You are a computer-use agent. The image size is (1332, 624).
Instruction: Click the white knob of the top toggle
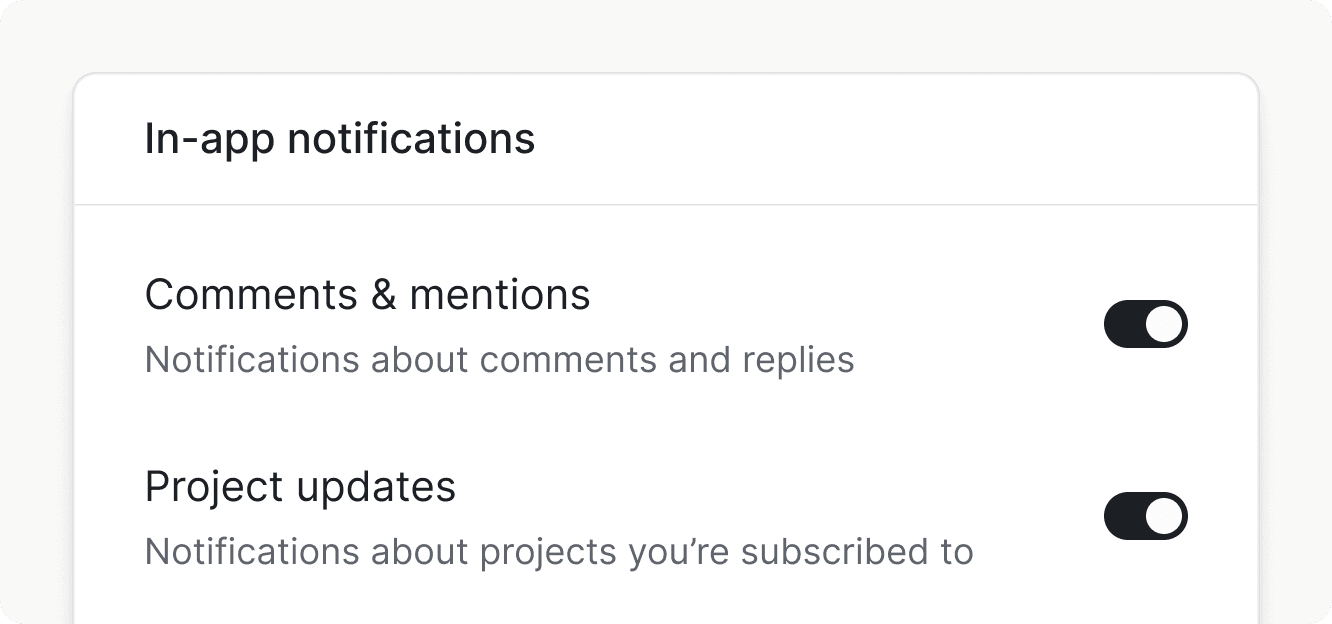point(1164,324)
